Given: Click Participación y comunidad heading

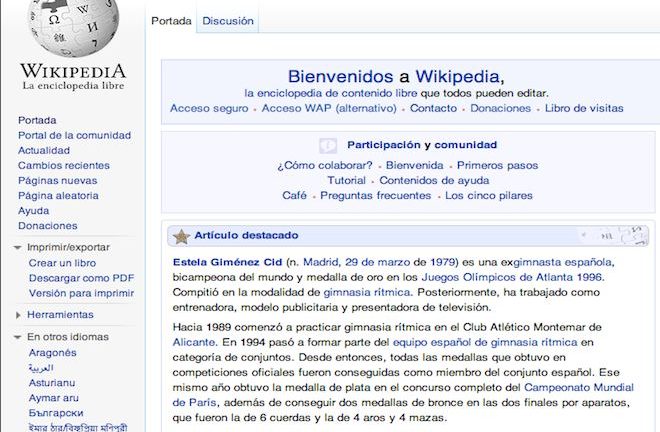Looking at the screenshot, I should [422, 145].
